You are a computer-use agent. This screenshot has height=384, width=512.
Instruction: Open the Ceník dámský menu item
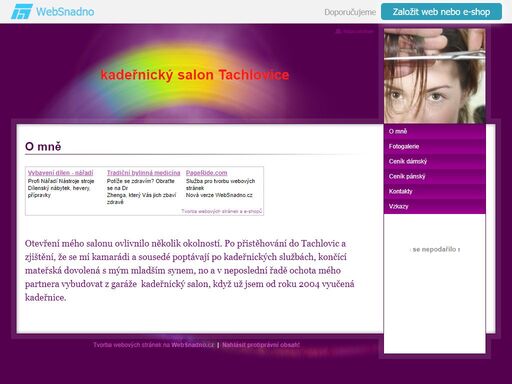pyautogui.click(x=435, y=161)
